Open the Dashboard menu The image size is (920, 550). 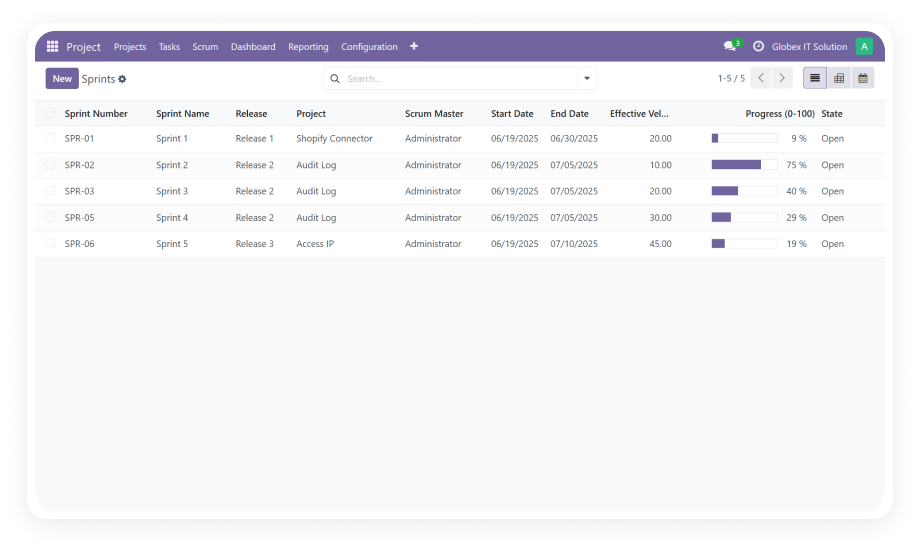pyautogui.click(x=253, y=46)
